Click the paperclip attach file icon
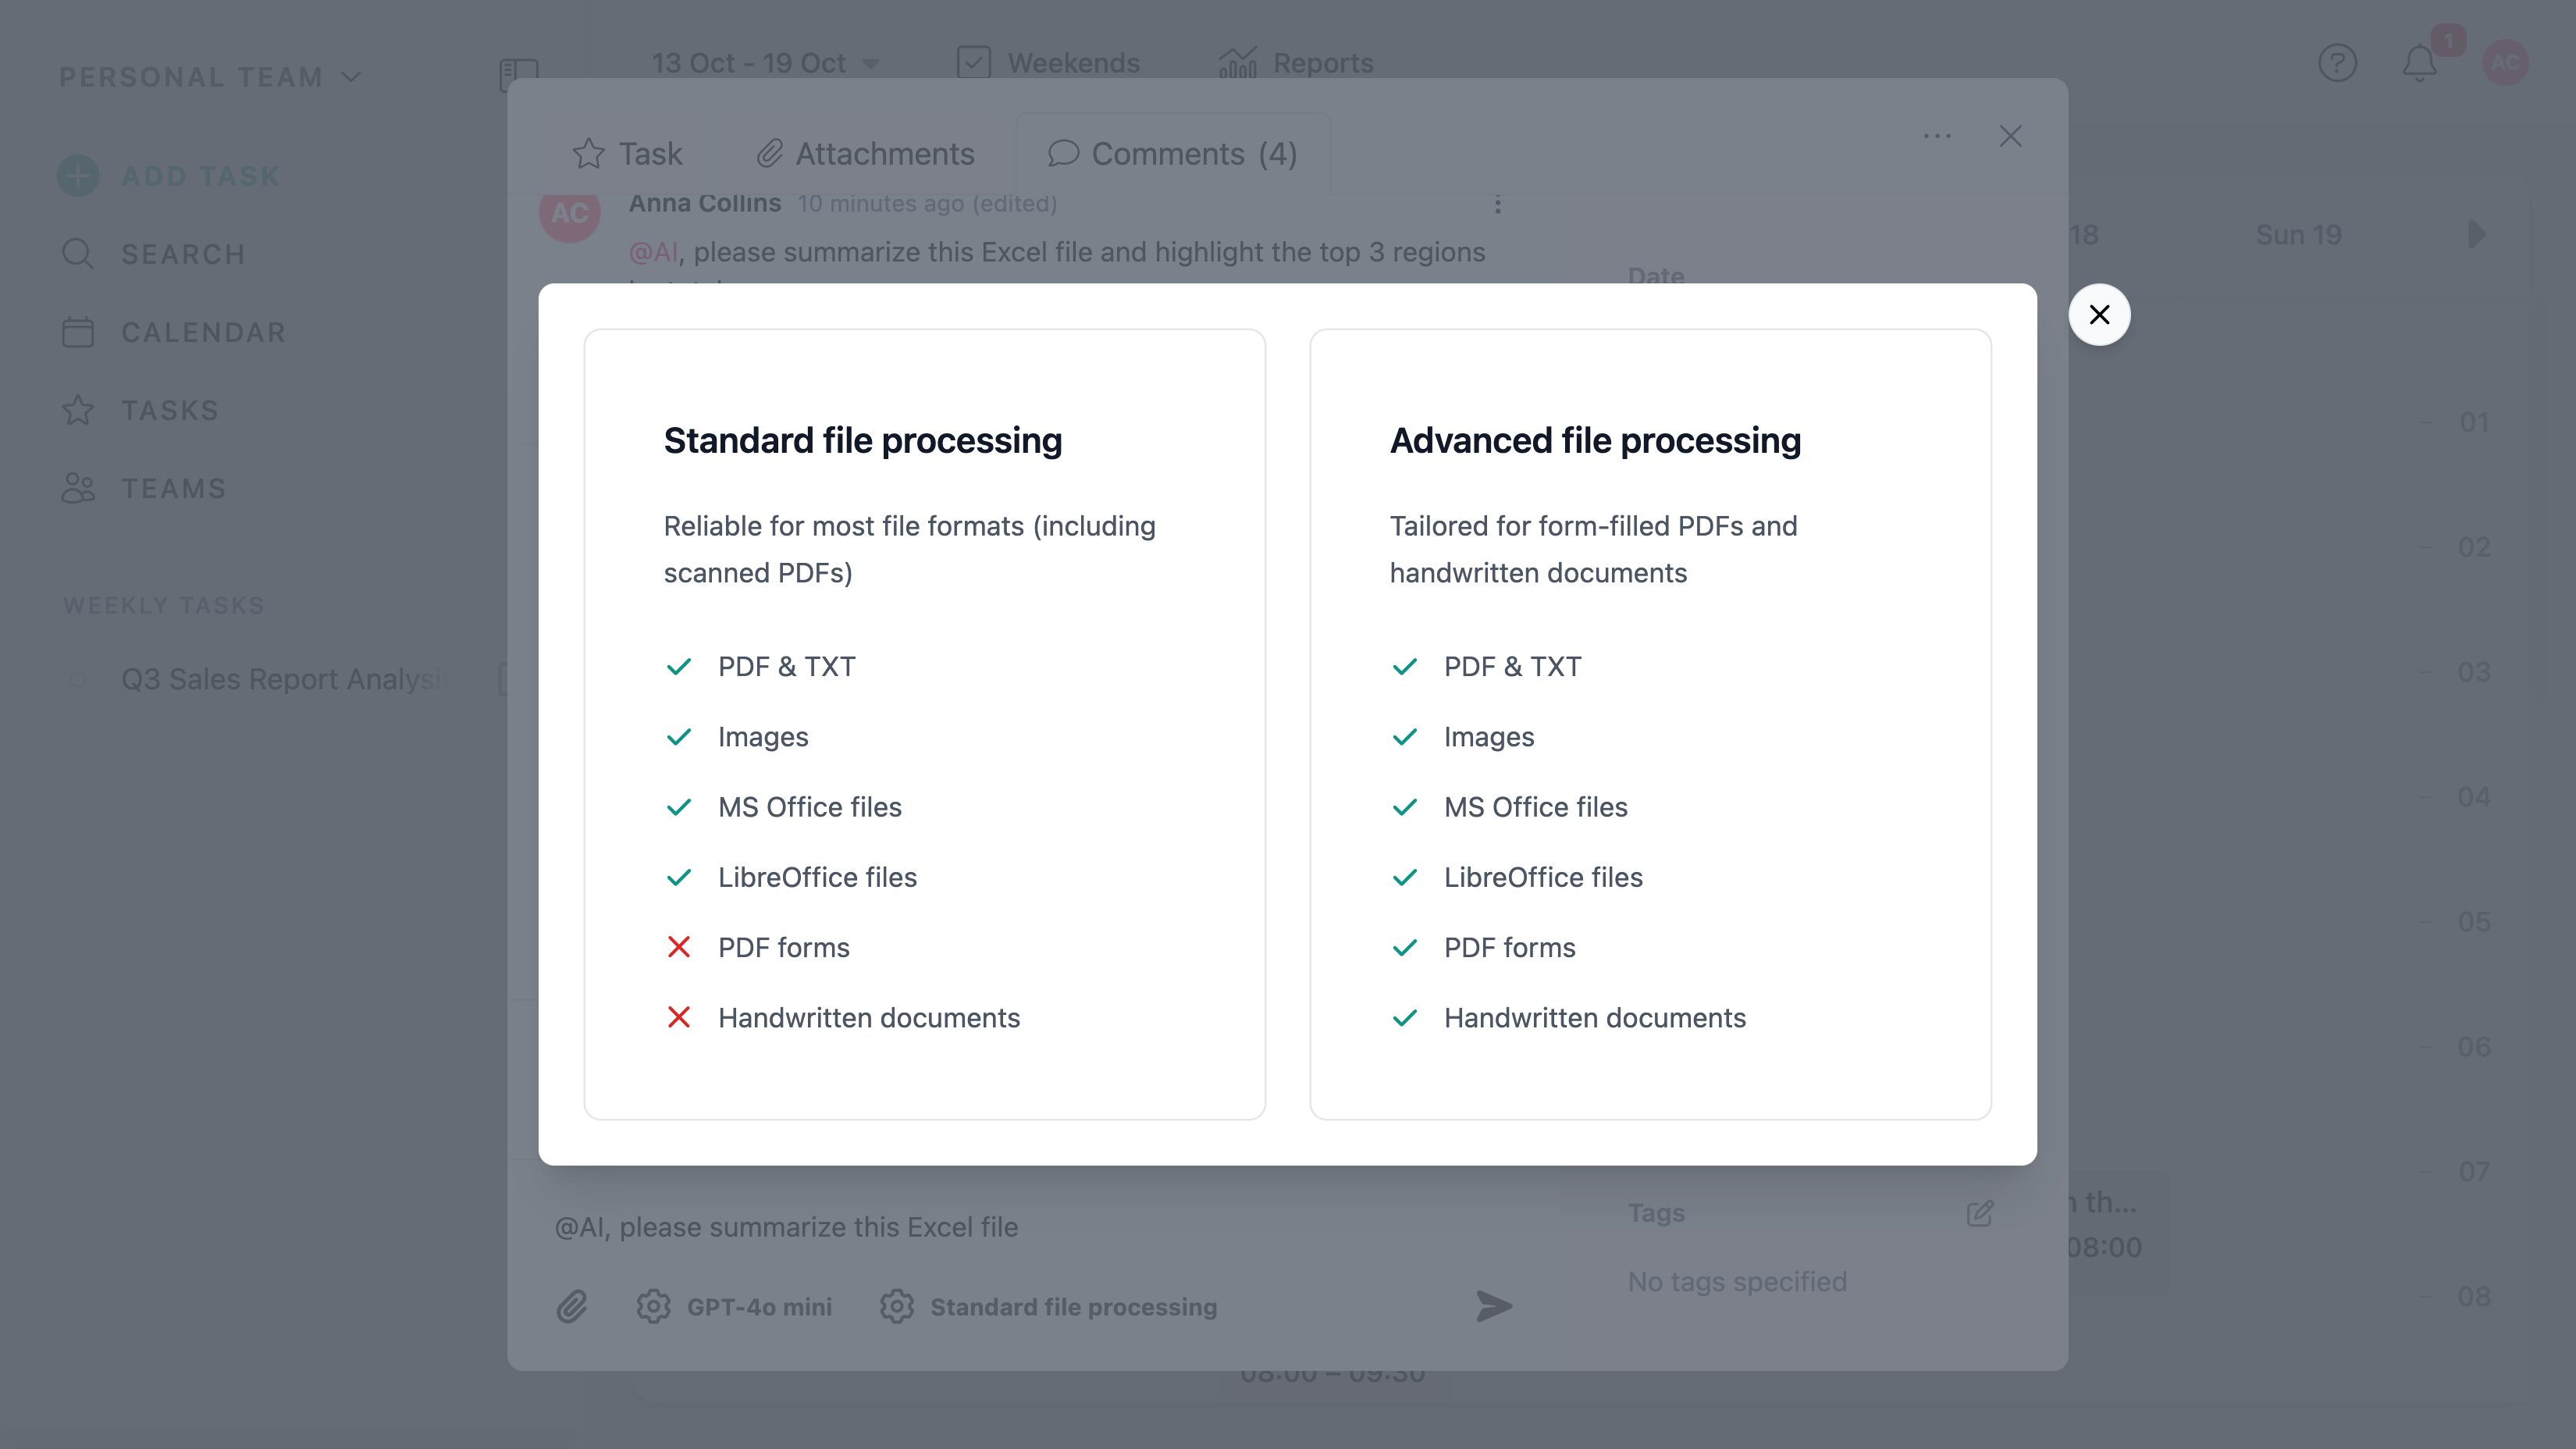The width and height of the screenshot is (2576, 1449). [x=572, y=1306]
